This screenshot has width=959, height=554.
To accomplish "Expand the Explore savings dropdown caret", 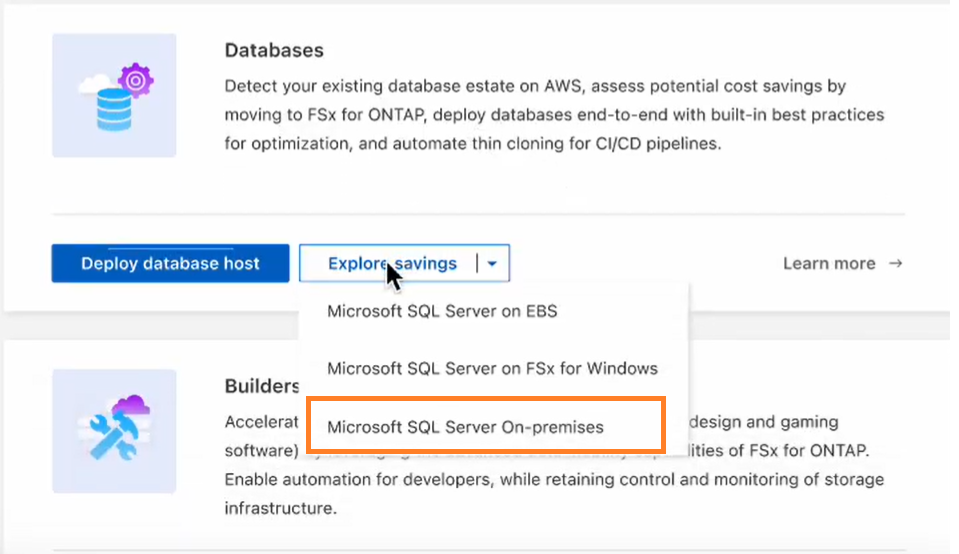I will coord(495,264).
